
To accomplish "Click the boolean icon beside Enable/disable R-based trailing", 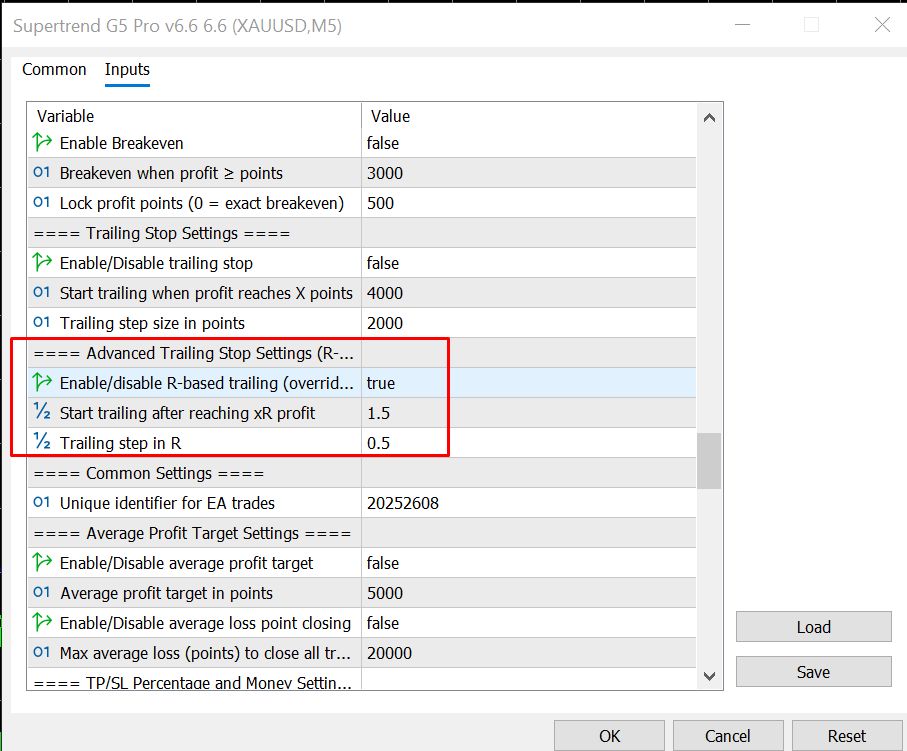I will 42,382.
